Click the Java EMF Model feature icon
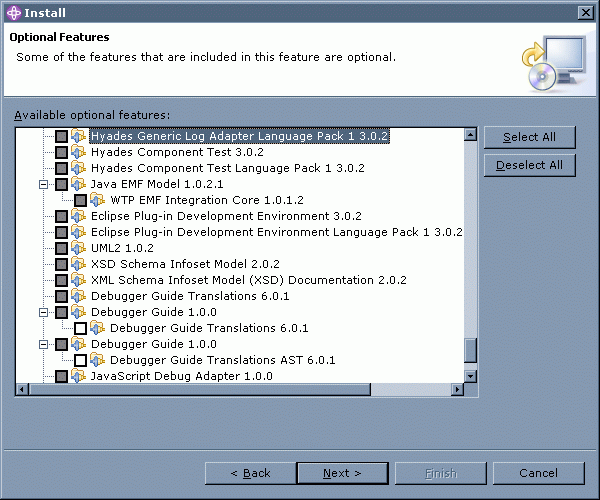 78,184
